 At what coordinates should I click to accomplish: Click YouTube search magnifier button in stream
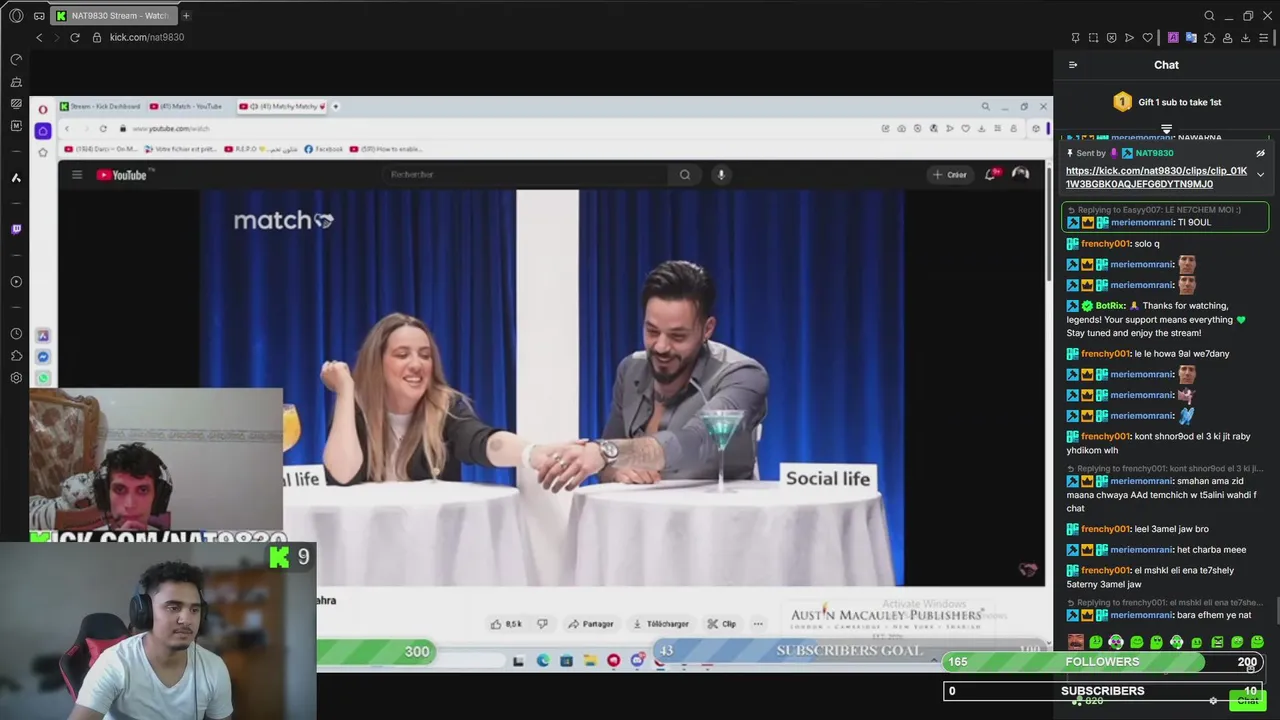pyautogui.click(x=685, y=175)
